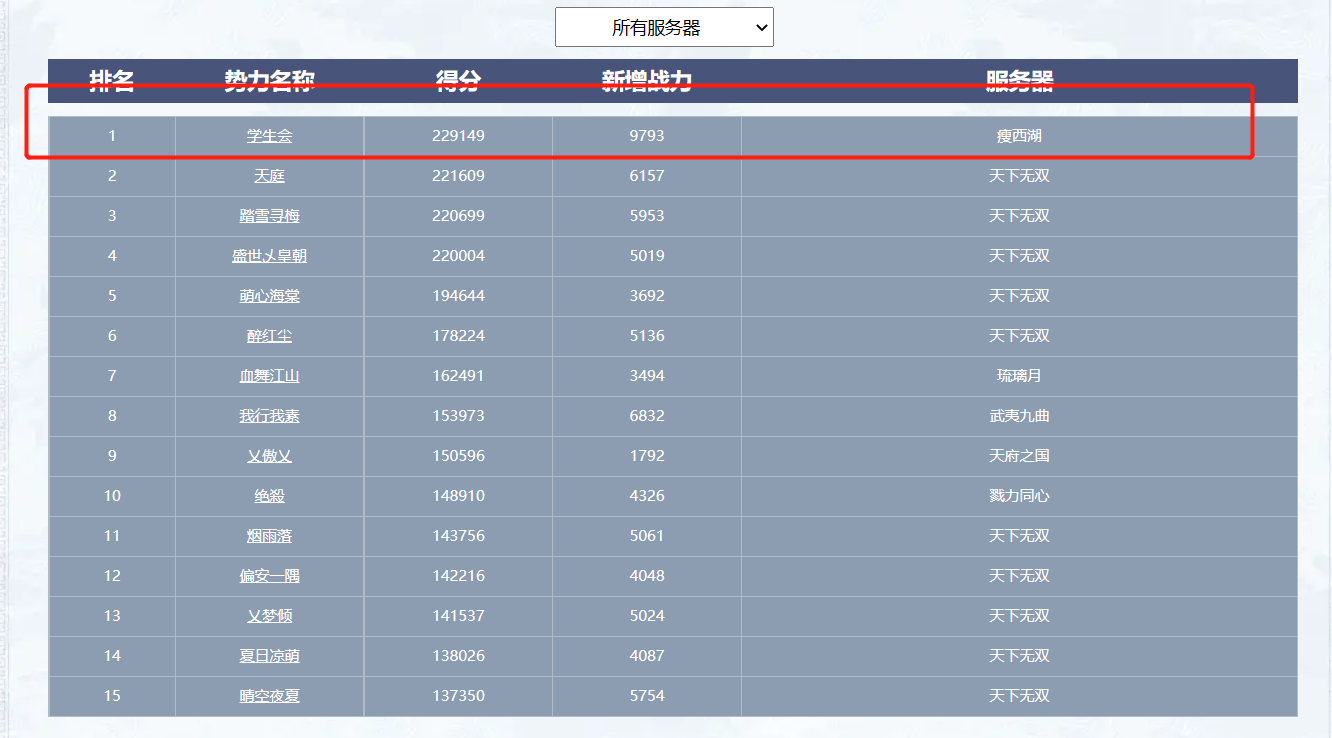
Task: Visit the 萌心海棠 faction page
Action: pyautogui.click(x=269, y=296)
